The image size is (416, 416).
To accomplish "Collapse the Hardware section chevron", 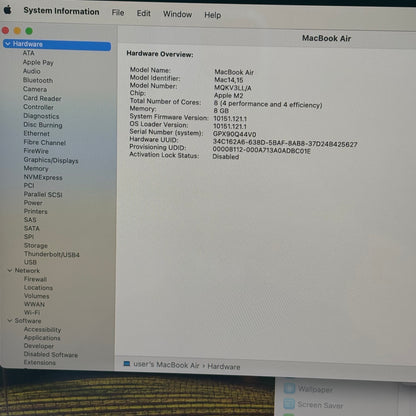I will click(x=8, y=44).
